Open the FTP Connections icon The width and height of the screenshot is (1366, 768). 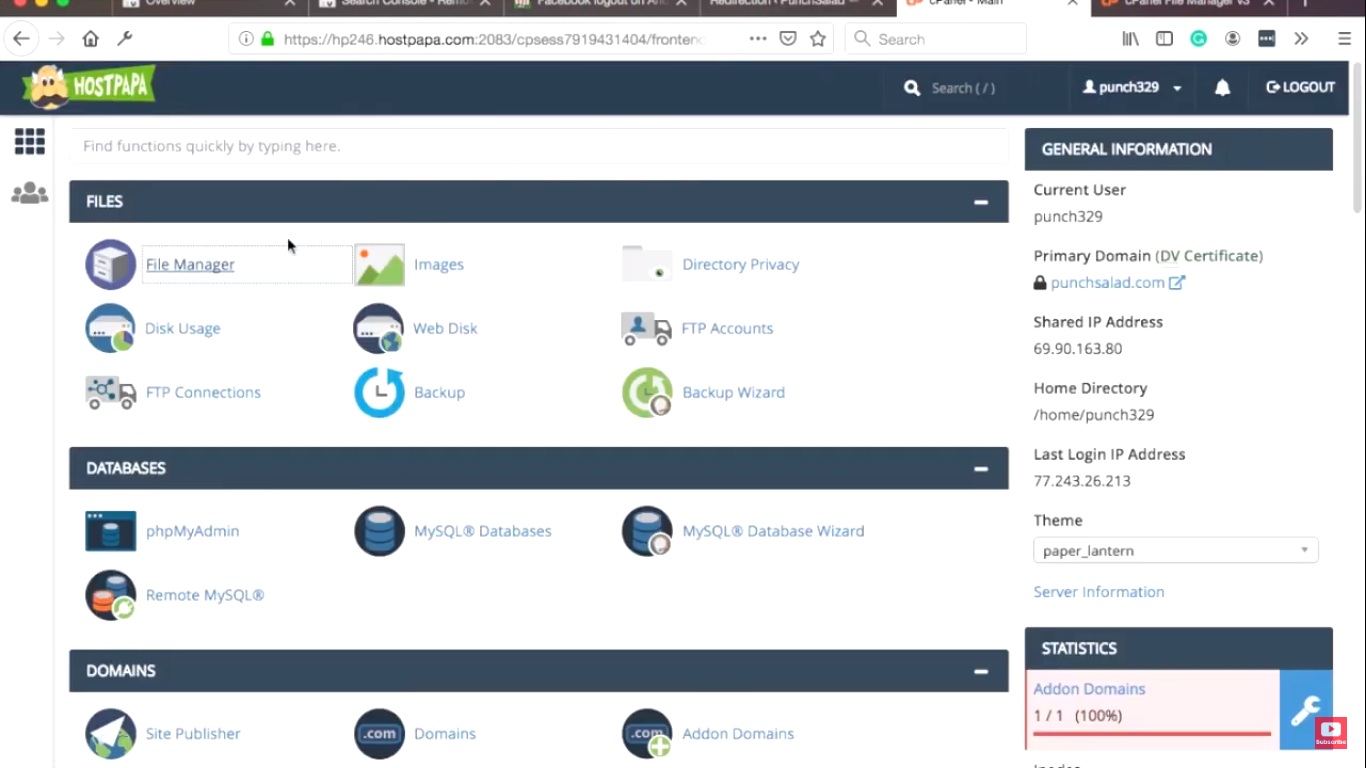110,392
